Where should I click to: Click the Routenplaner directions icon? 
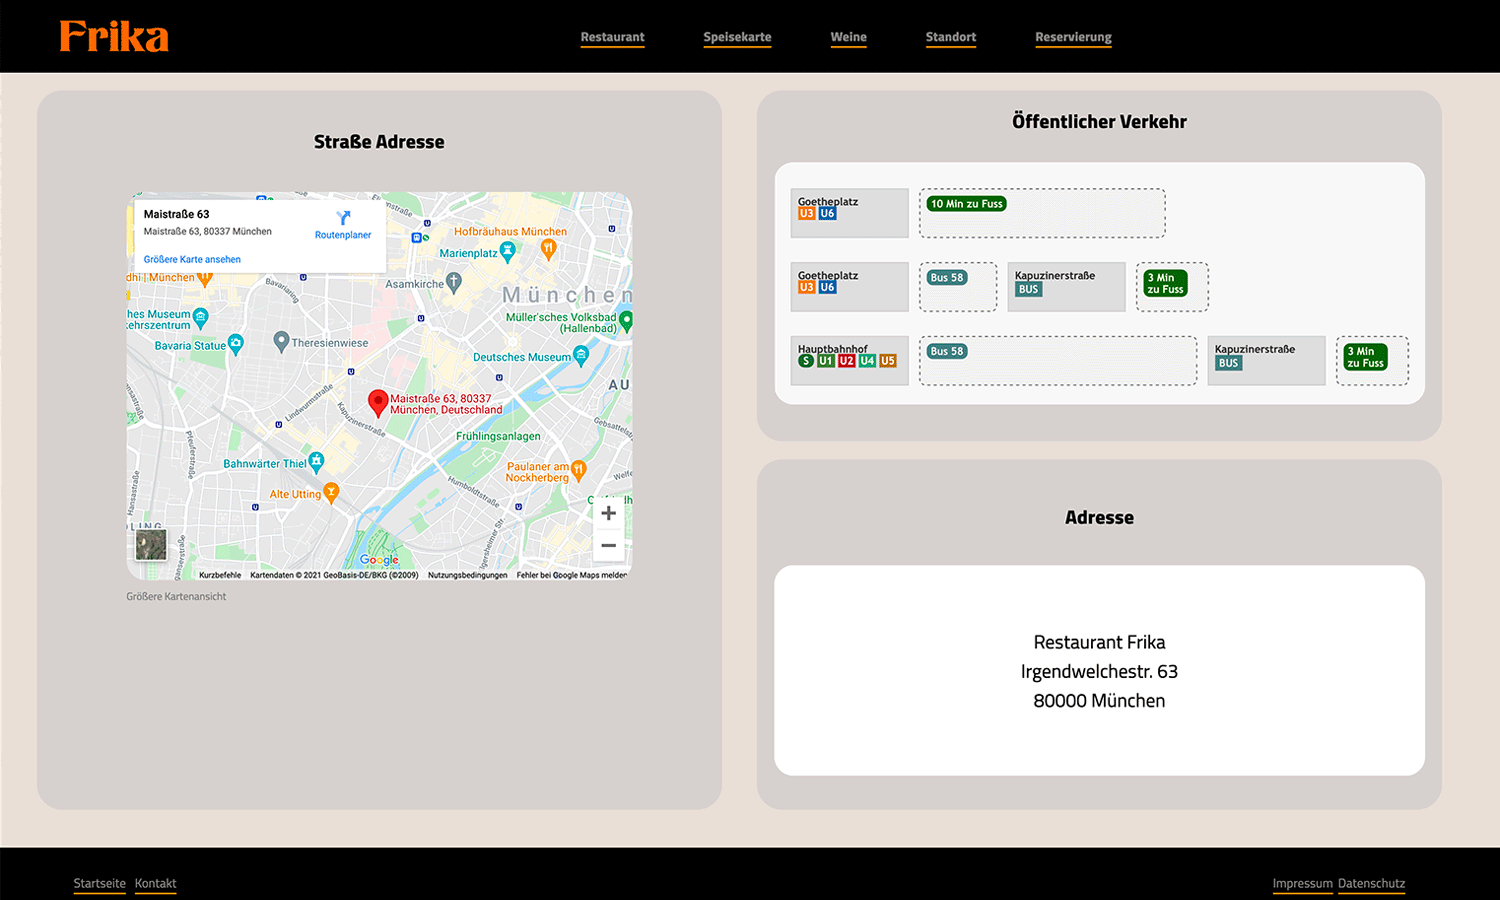[343, 218]
